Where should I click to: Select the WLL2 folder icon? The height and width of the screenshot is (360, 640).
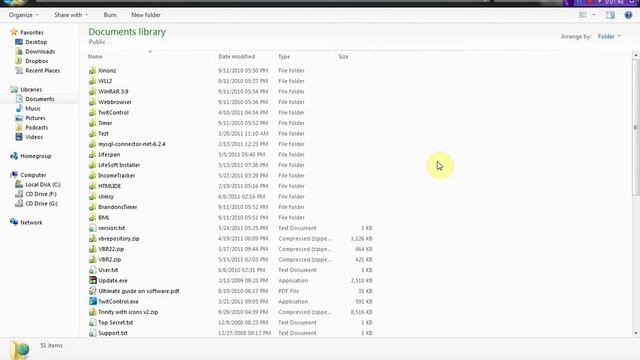(x=93, y=81)
